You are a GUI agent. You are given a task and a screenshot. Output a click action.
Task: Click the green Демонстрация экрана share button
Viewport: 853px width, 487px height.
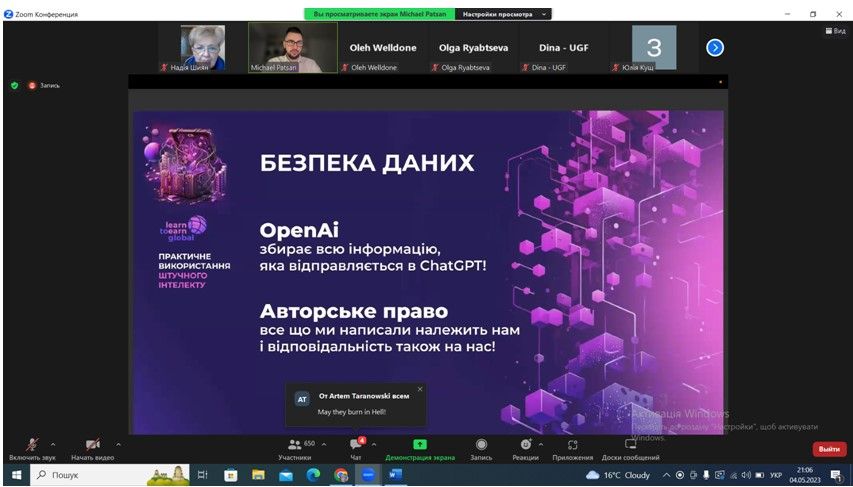[420, 445]
